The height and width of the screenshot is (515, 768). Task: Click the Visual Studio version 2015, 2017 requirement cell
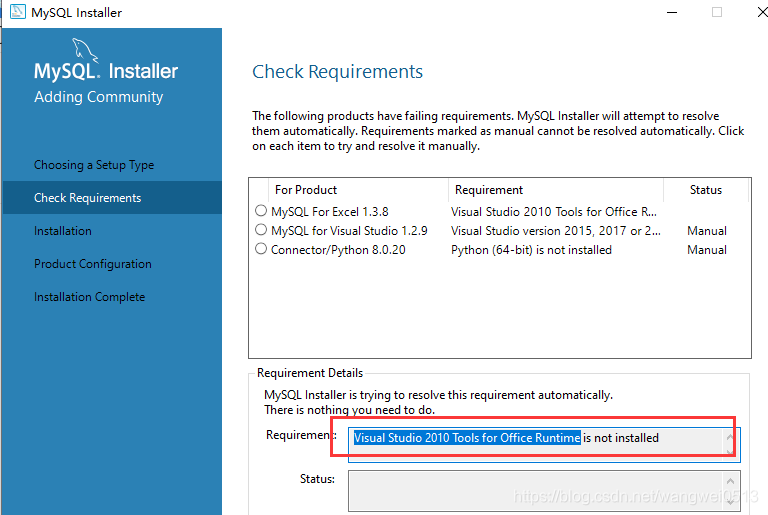(x=555, y=231)
